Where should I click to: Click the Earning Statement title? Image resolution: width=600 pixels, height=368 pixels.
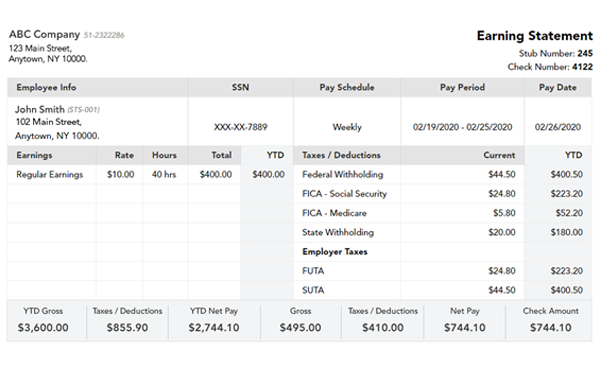coord(535,36)
